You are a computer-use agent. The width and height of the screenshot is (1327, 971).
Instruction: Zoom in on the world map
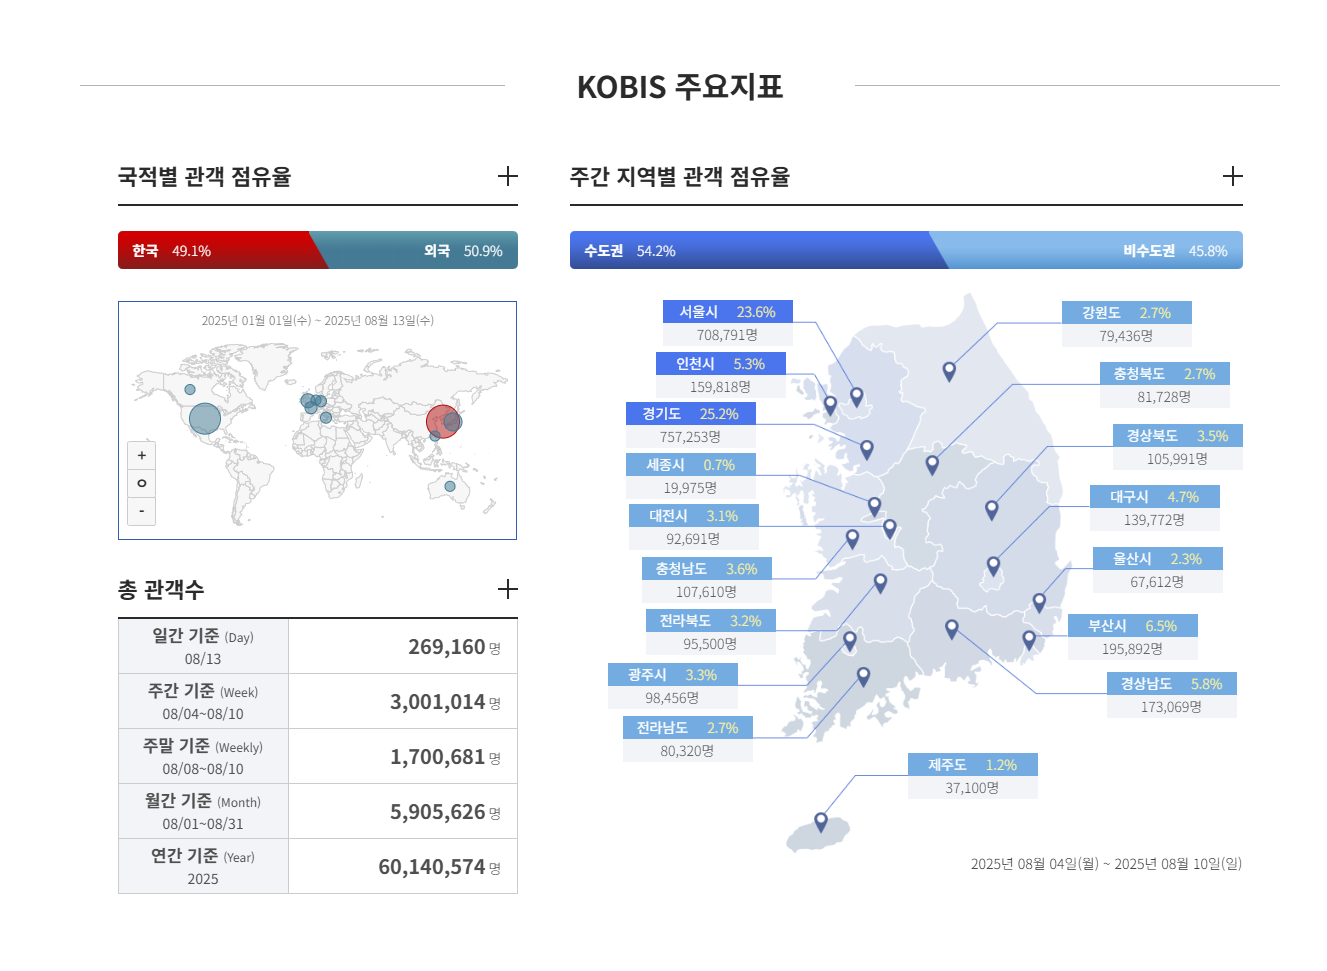pos(141,455)
